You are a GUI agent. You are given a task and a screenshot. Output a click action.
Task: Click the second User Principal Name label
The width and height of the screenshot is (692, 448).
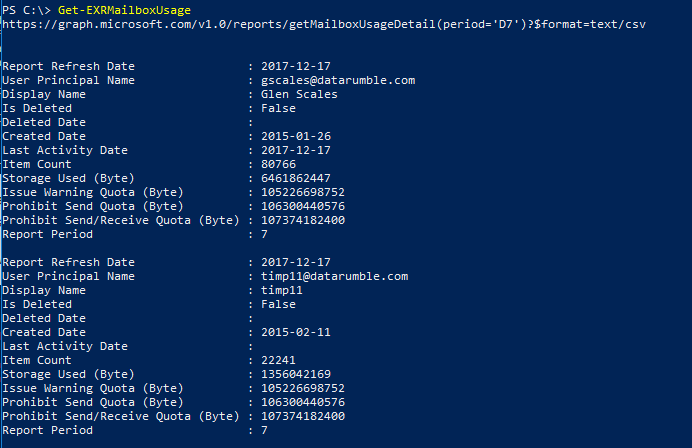(x=68, y=276)
